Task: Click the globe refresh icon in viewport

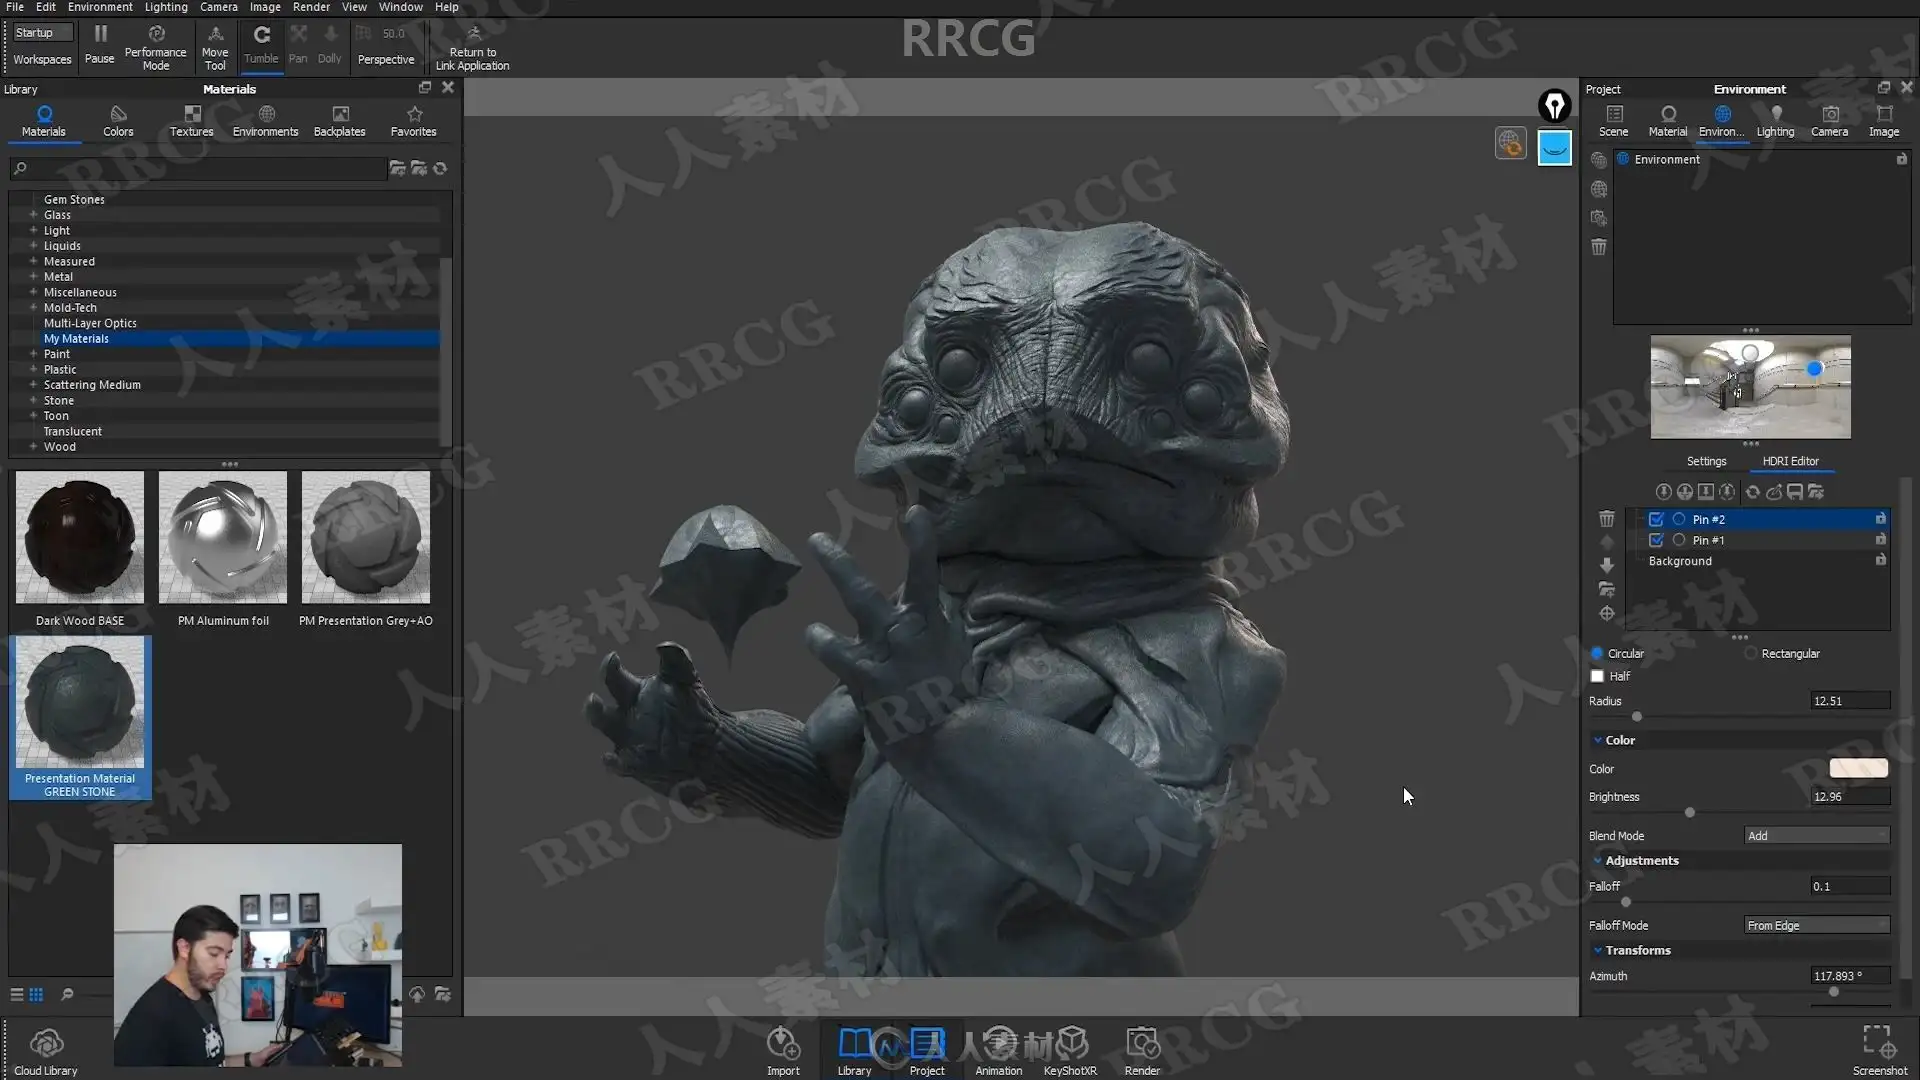Action: click(x=1511, y=144)
